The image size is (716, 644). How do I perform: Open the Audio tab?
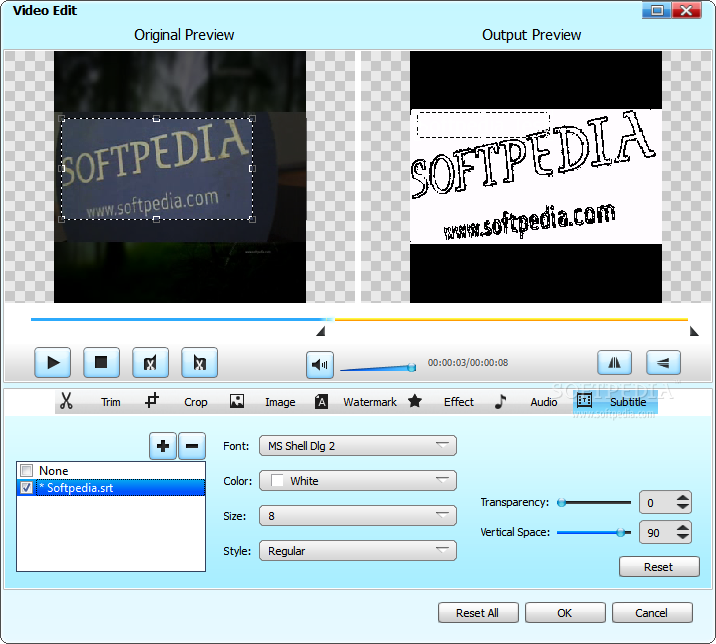tap(543, 402)
